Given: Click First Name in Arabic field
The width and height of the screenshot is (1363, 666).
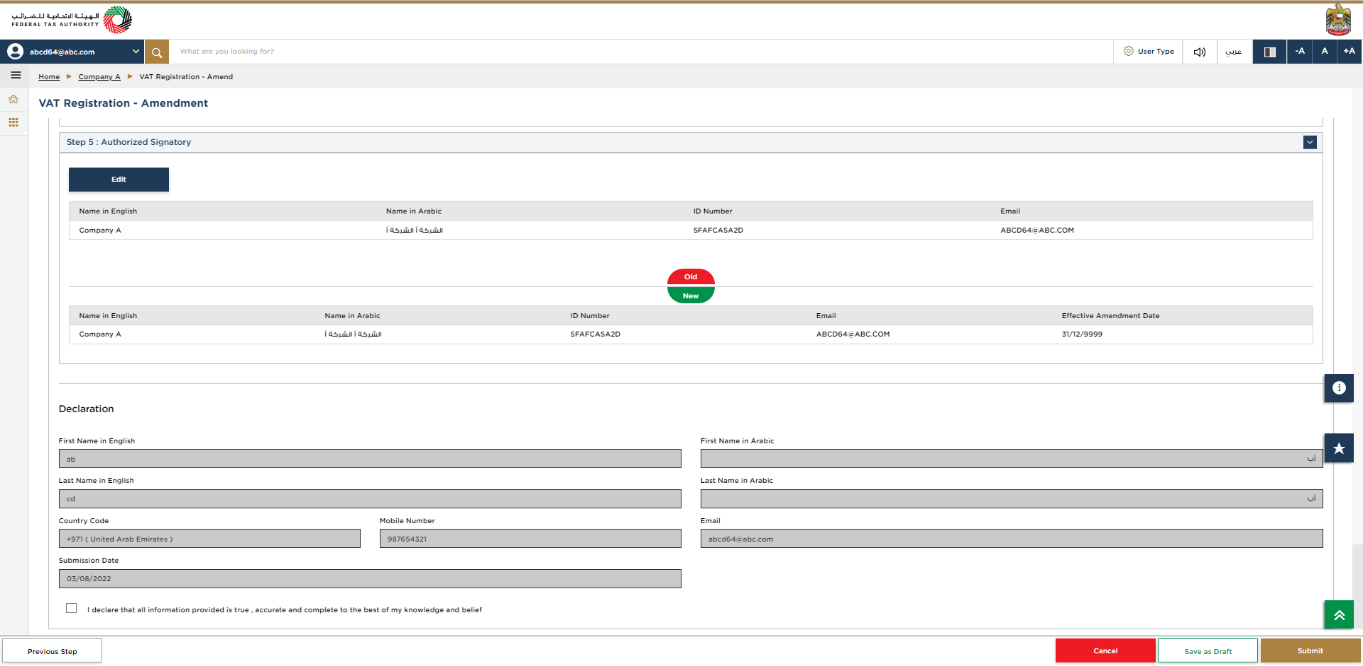Looking at the screenshot, I should tap(1011, 458).
